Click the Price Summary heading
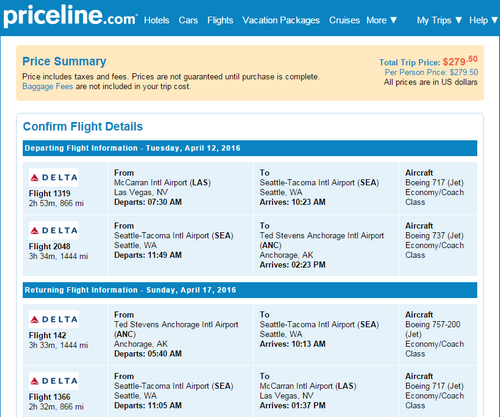Image resolution: width=500 pixels, height=417 pixels. click(64, 61)
